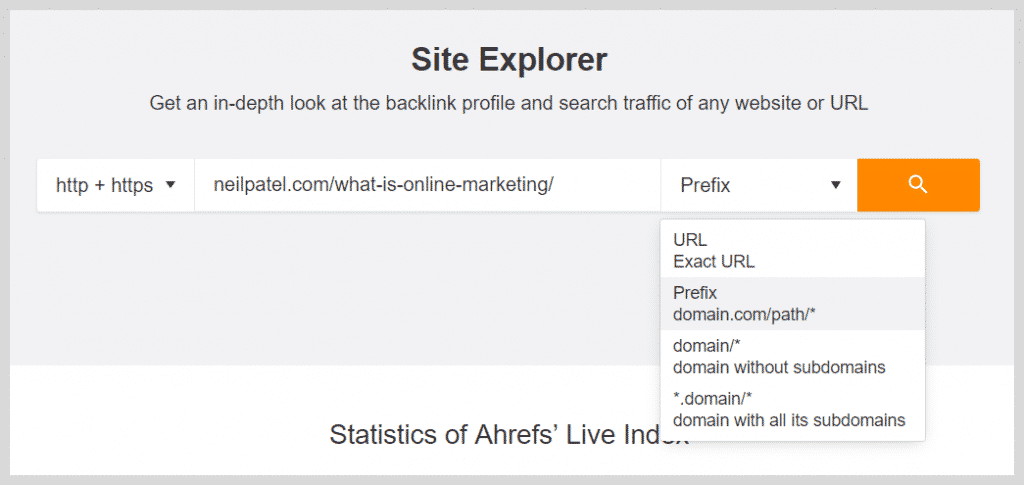This screenshot has width=1024, height=485.
Task: Open the "http + https" protocol selector
Action: pyautogui.click(x=115, y=185)
